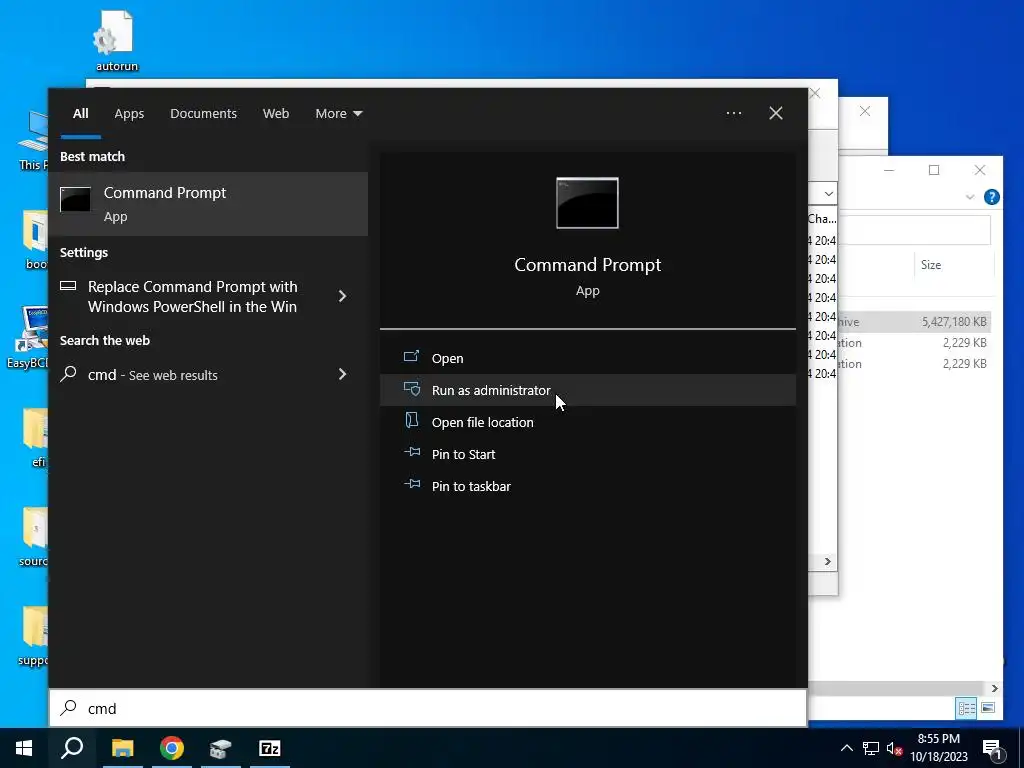Switch to the Apps search tab
This screenshot has height=768, width=1024.
pyautogui.click(x=129, y=113)
